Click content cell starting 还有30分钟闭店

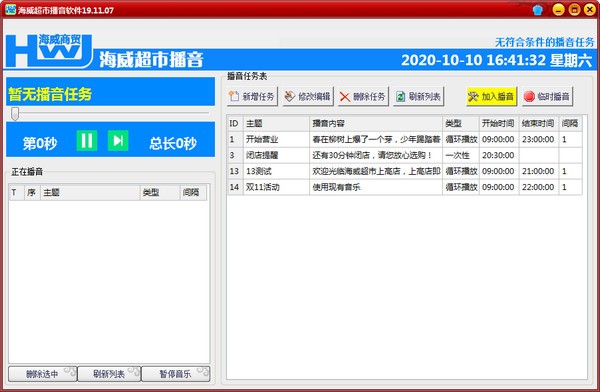pos(376,155)
